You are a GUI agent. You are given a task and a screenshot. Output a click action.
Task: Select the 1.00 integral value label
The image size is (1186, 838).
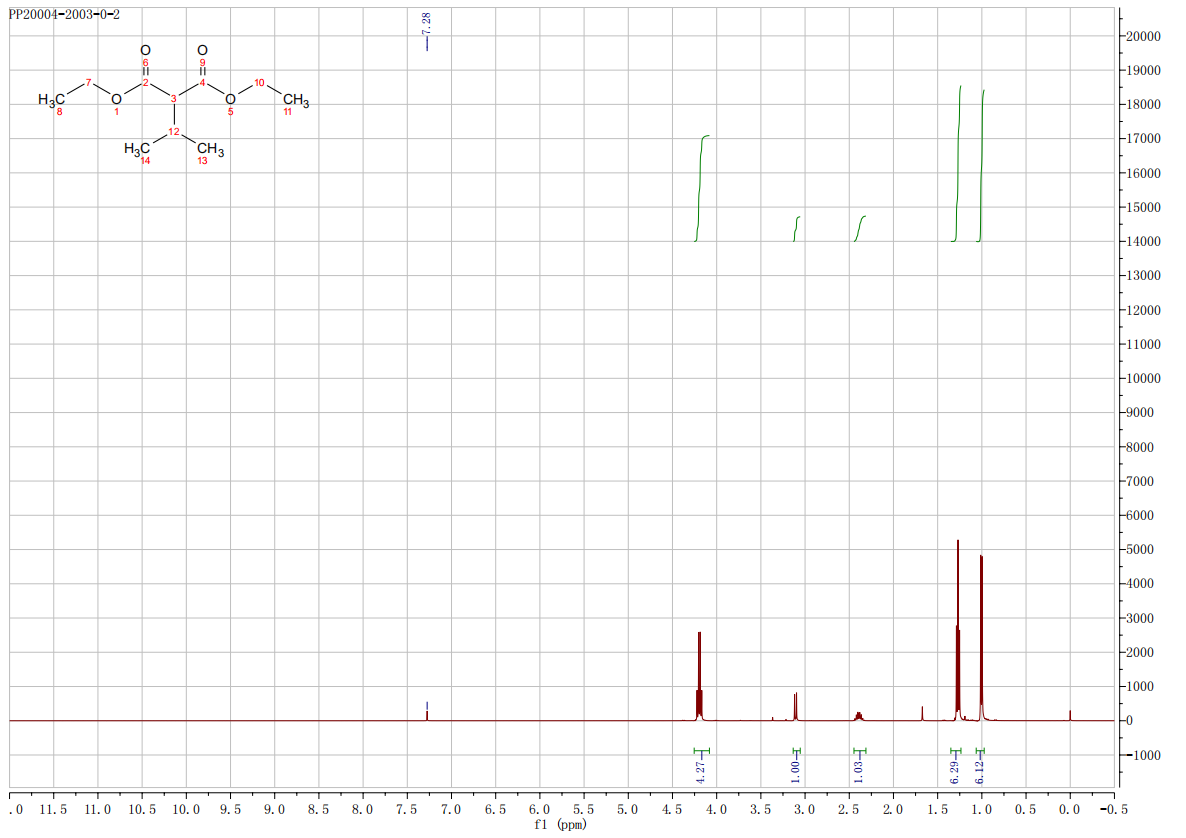click(x=796, y=771)
